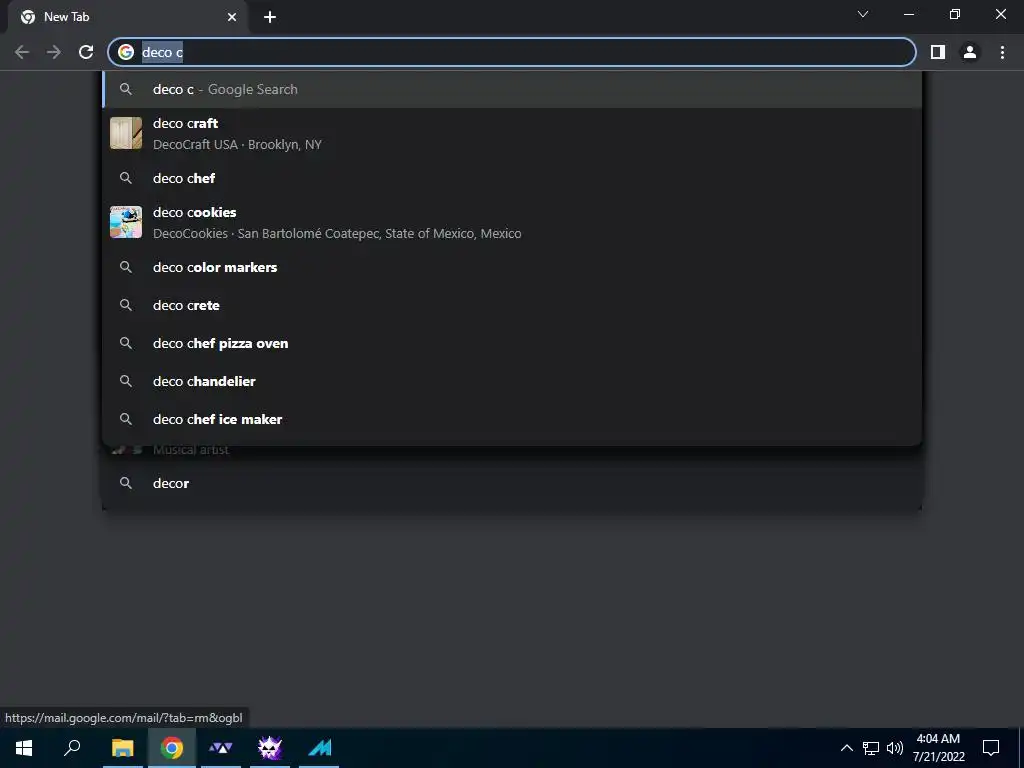This screenshot has width=1024, height=768.
Task: Click the back navigation arrow
Action: [22, 52]
